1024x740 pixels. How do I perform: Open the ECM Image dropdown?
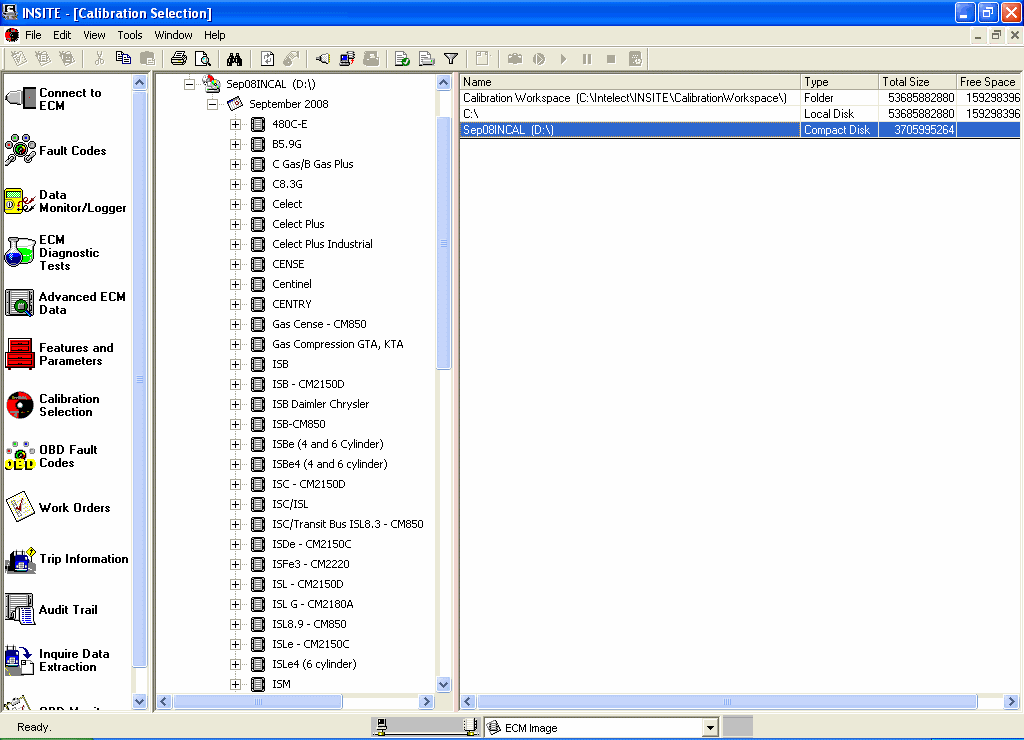click(x=711, y=728)
